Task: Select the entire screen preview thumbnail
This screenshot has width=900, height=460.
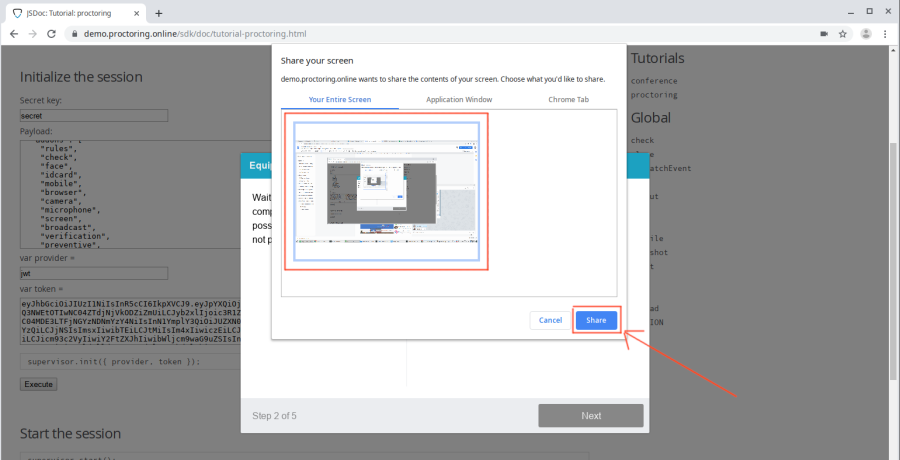Action: click(x=386, y=192)
